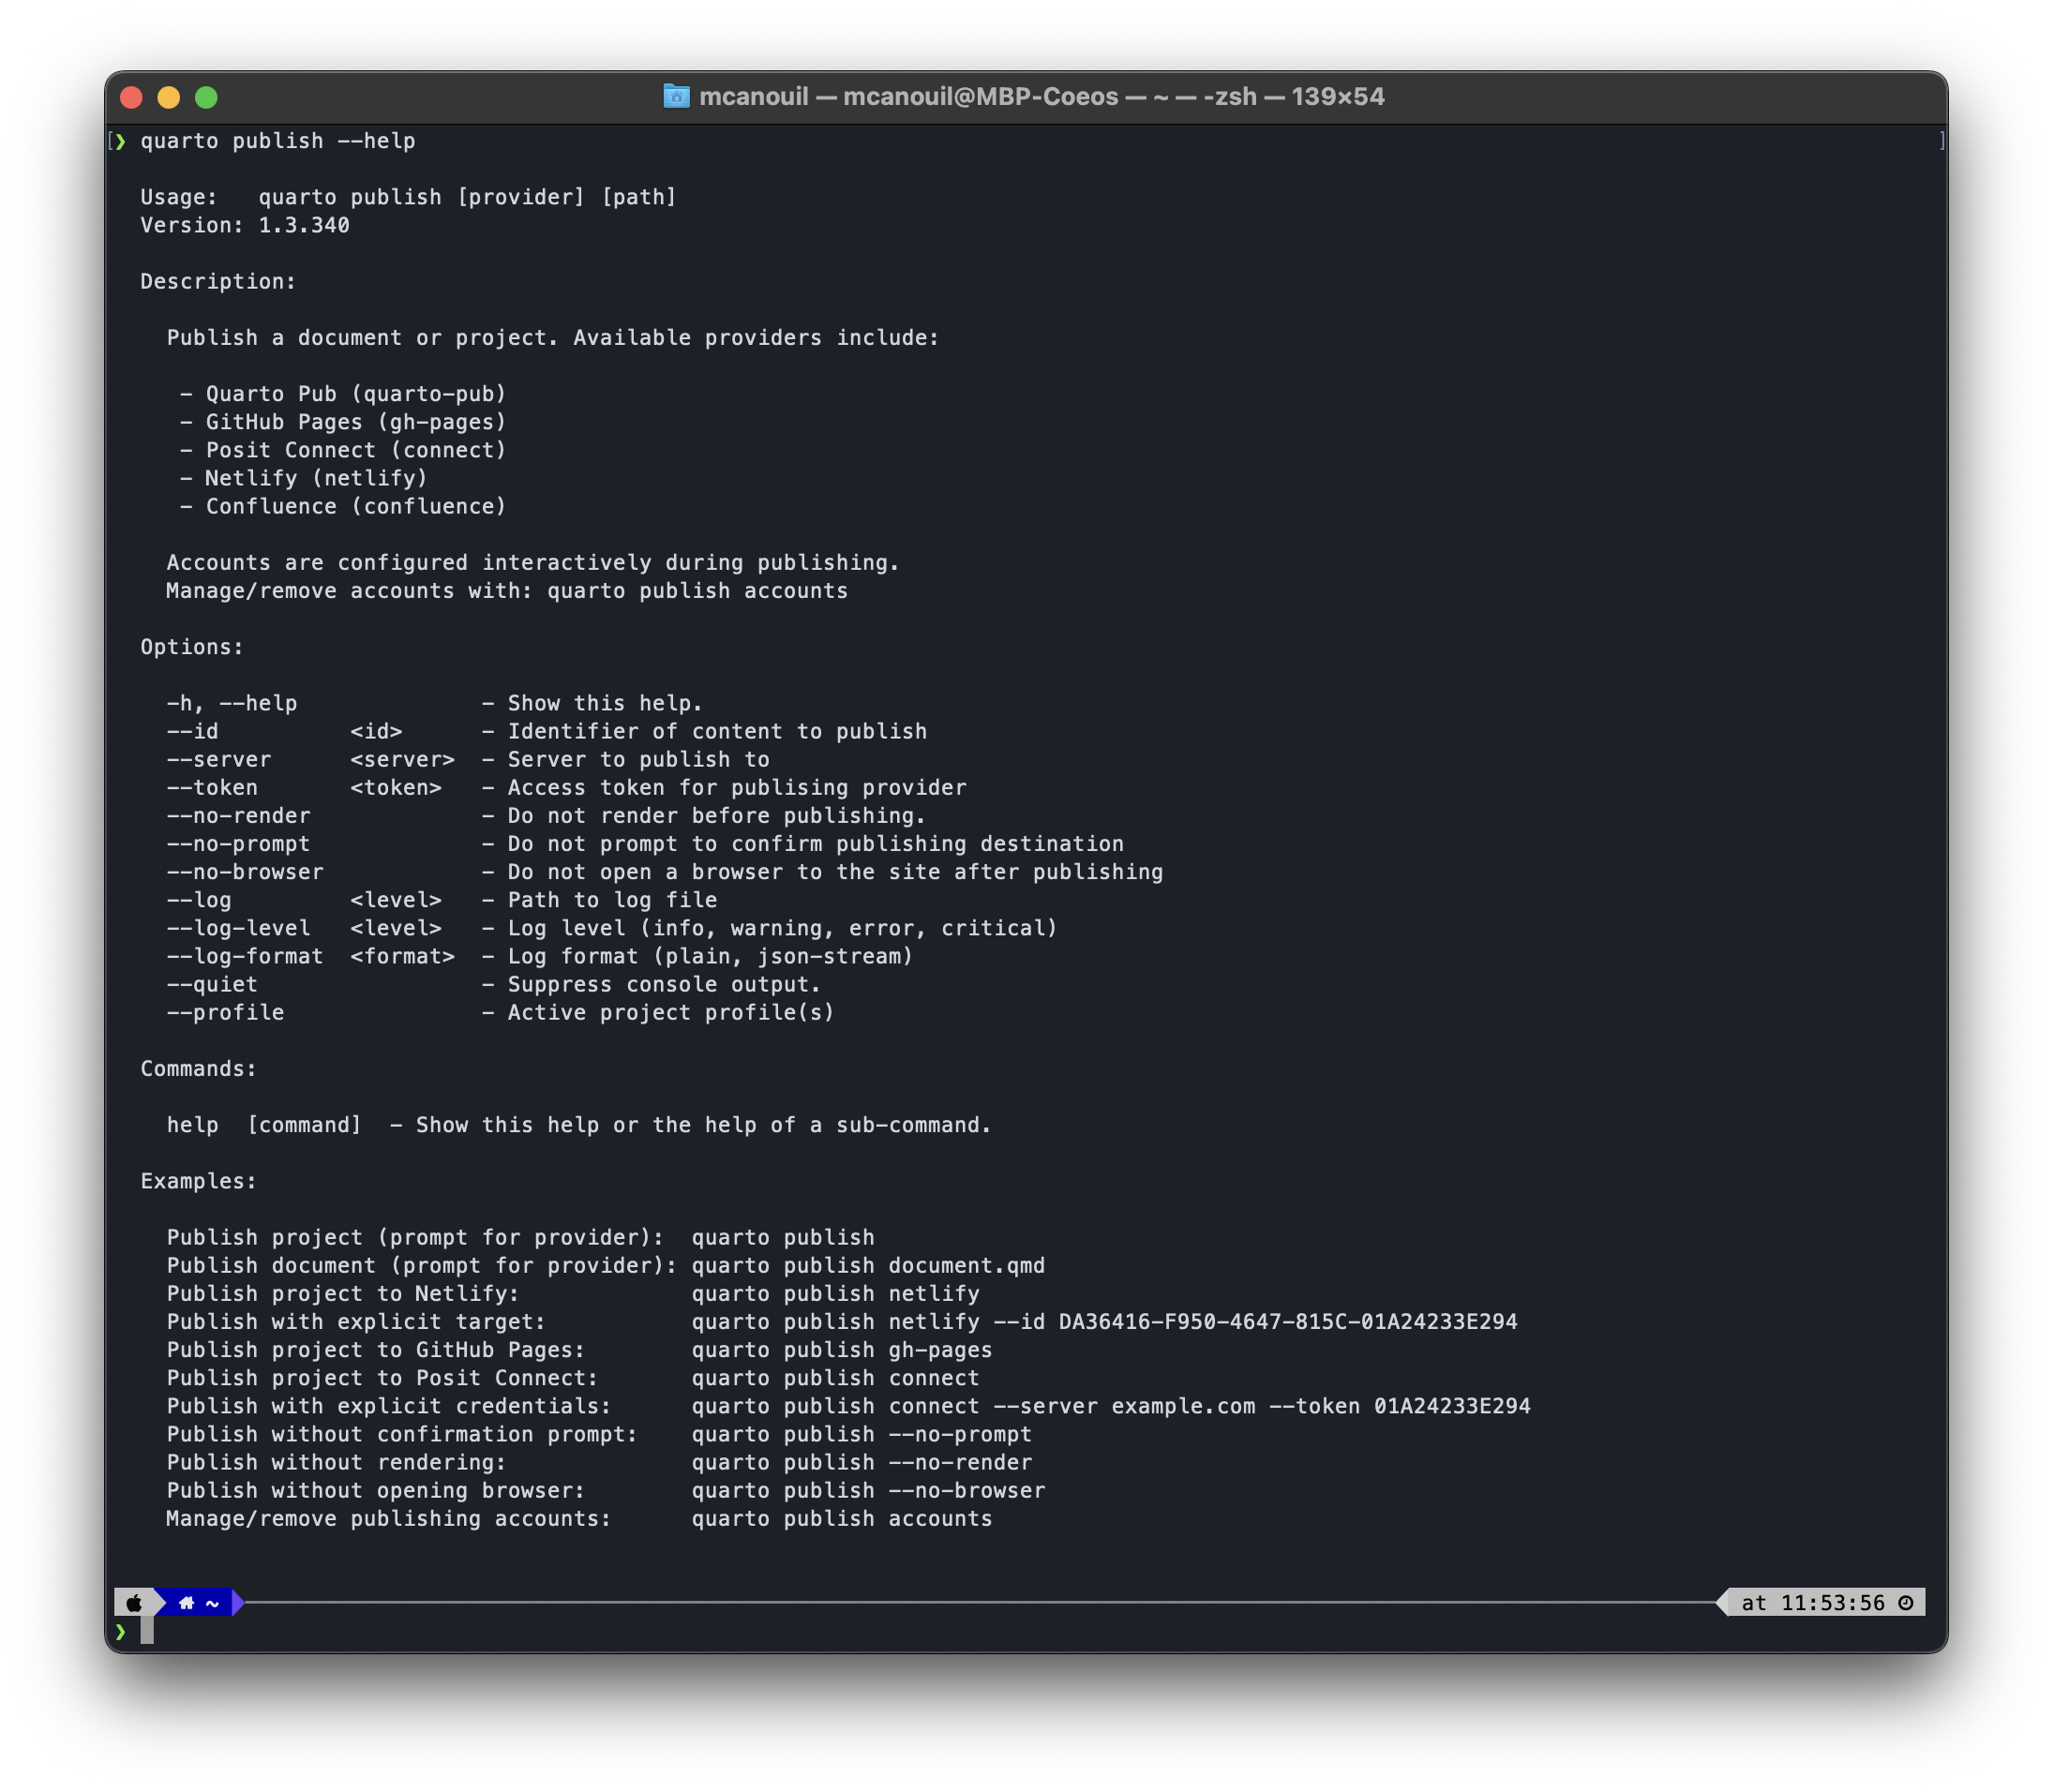Viewport: 2053px width, 1792px height.
Task: Click 'Accounts are configured interactively during publishing.'
Action: 533,563
